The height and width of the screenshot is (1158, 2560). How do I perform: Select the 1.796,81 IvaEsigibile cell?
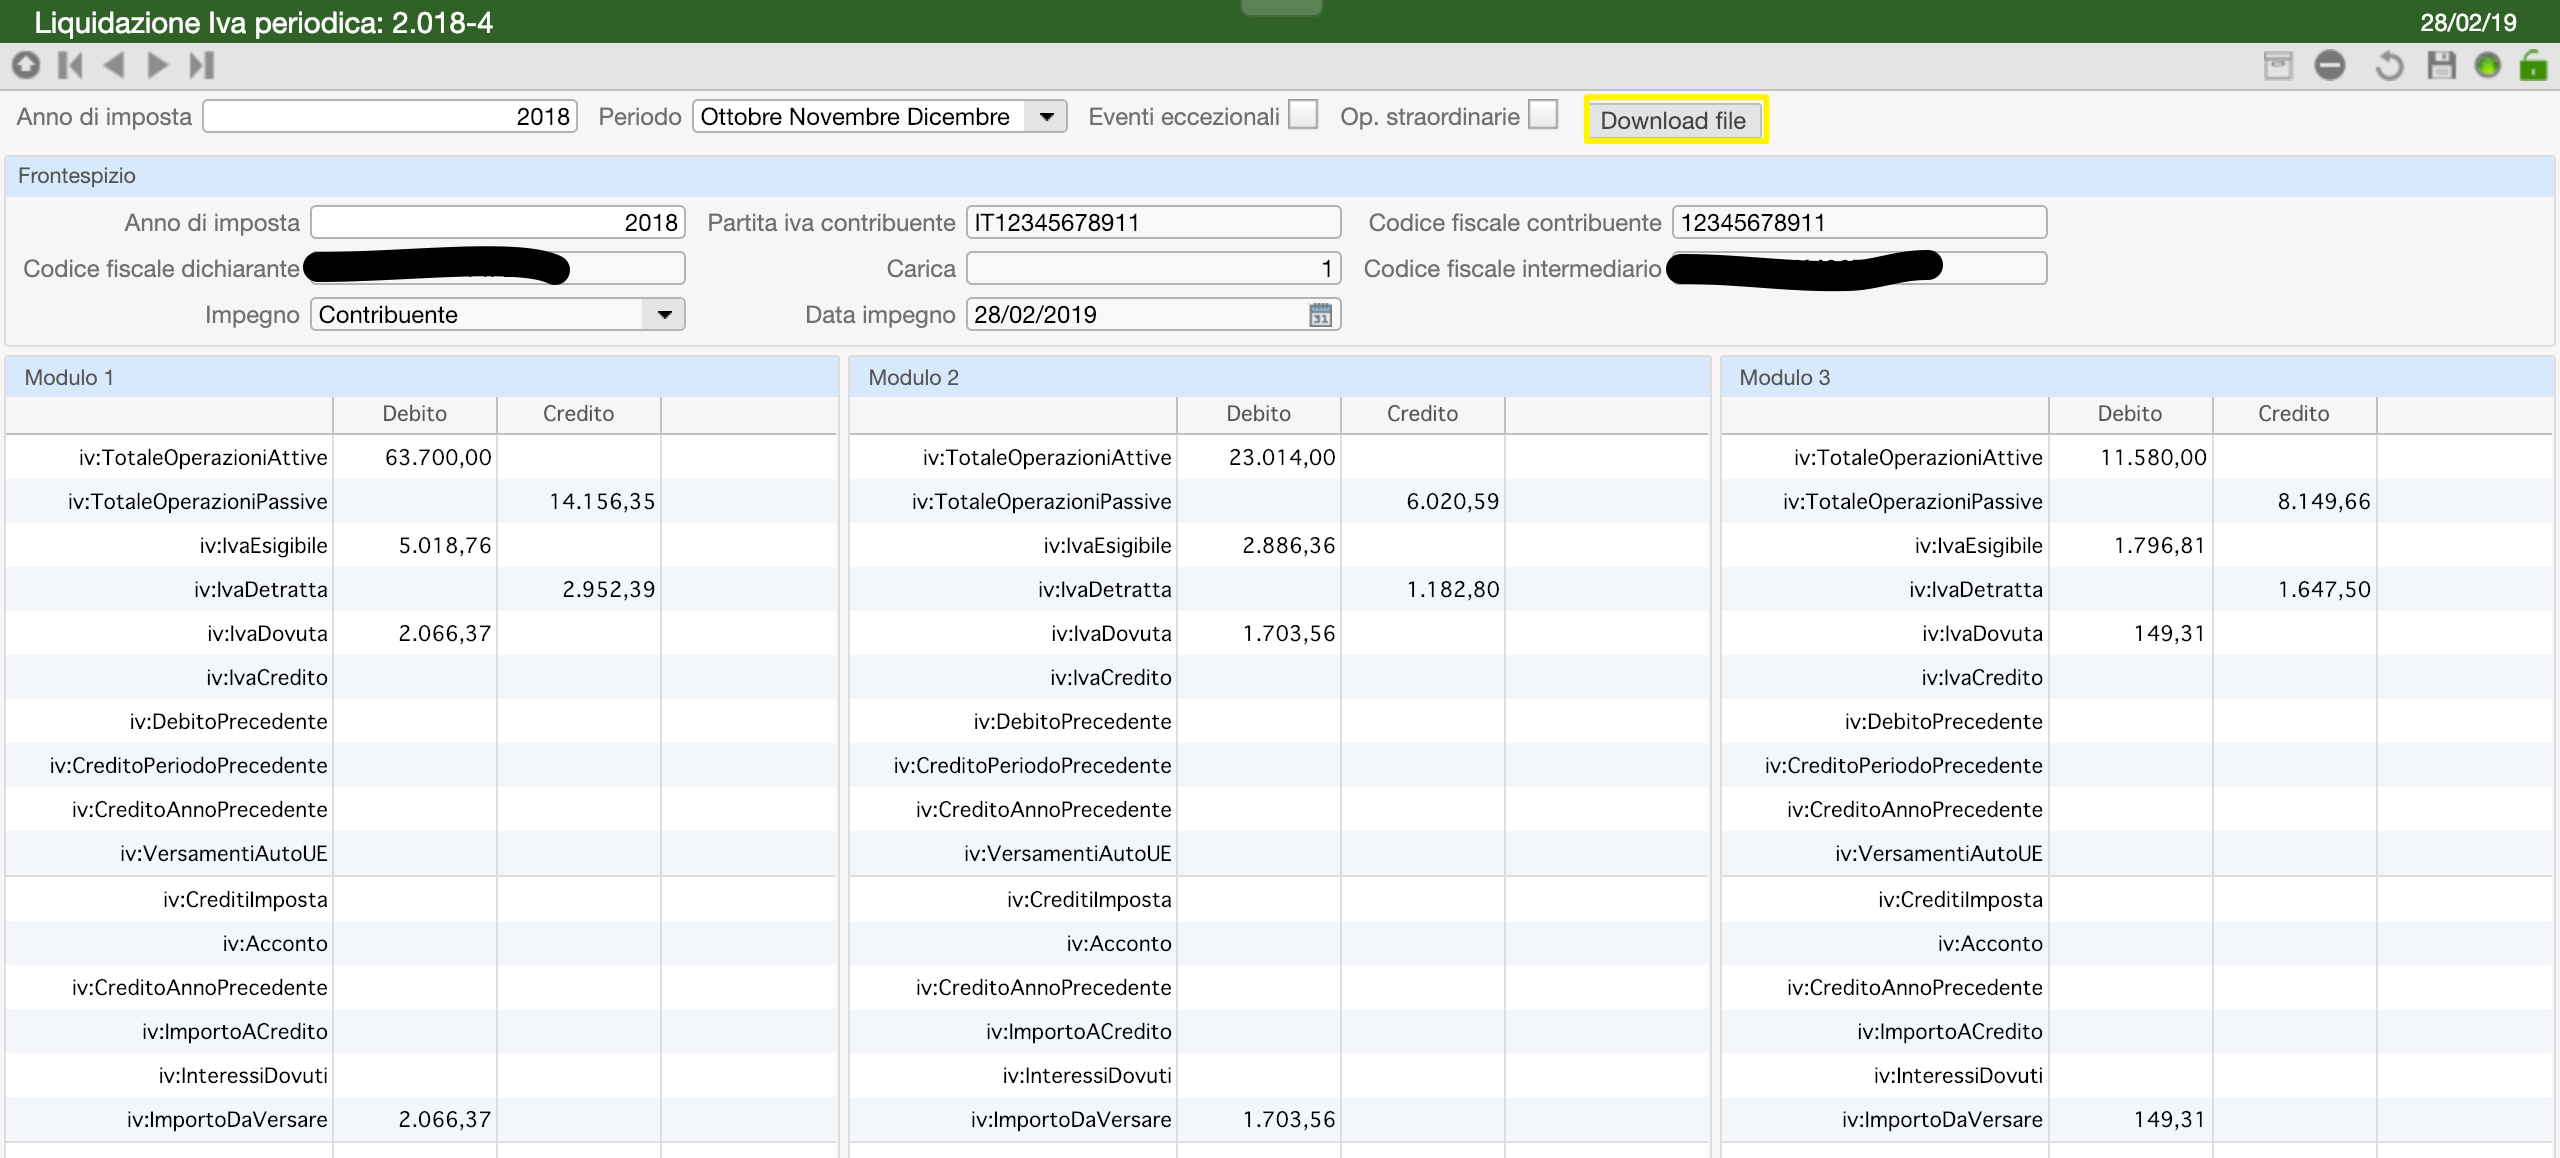(x=2130, y=545)
